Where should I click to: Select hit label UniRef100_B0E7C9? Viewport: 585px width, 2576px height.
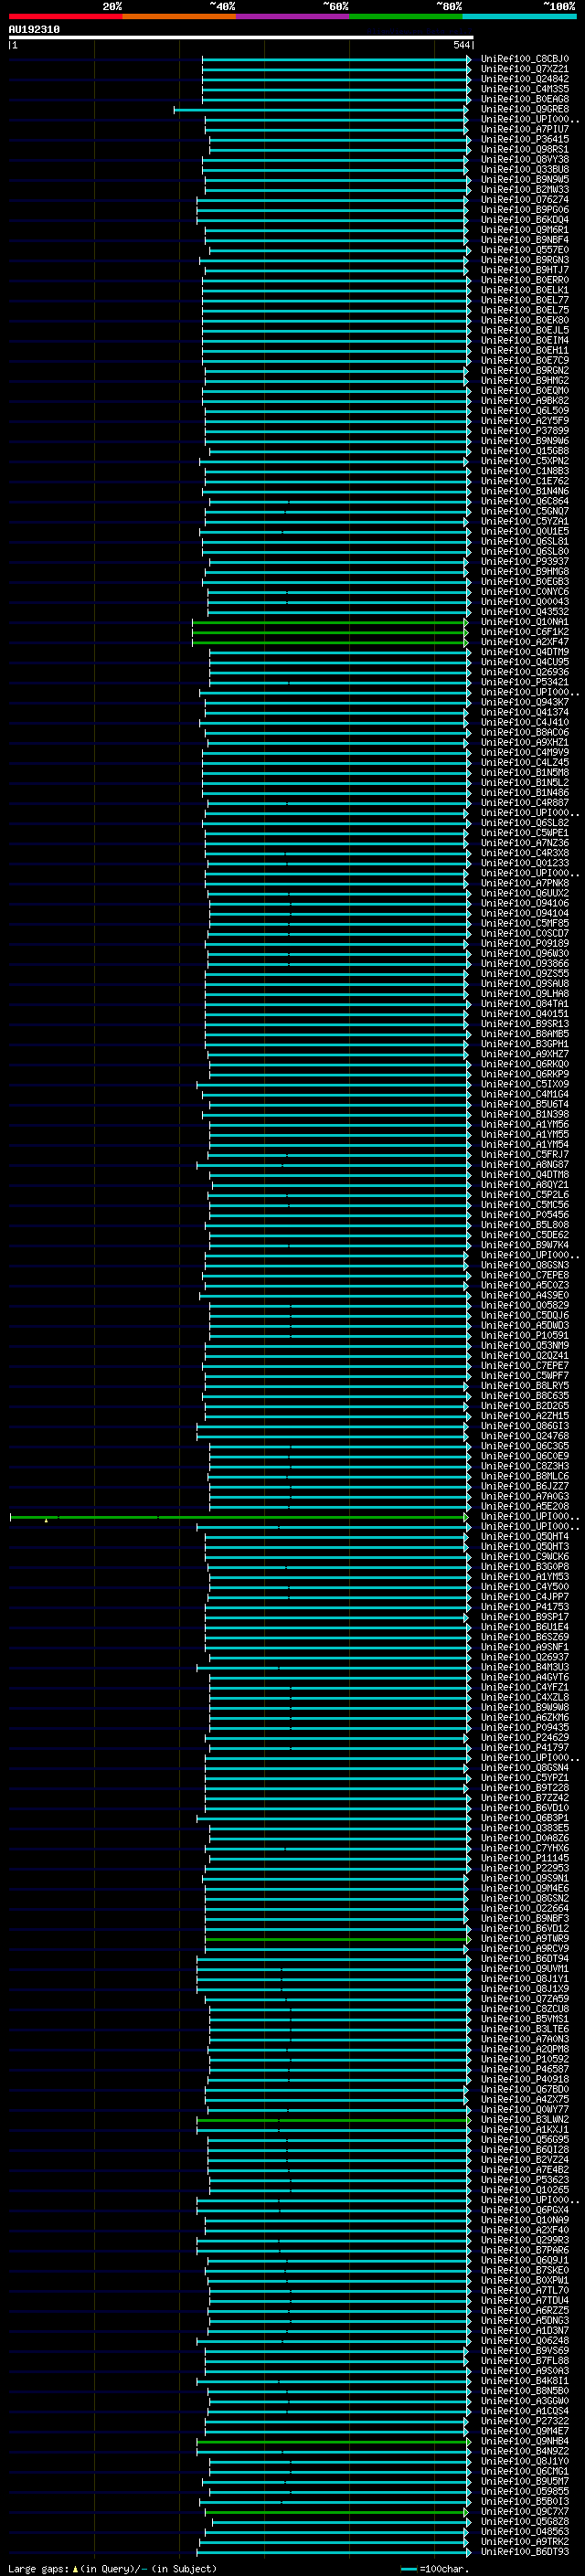point(525,360)
